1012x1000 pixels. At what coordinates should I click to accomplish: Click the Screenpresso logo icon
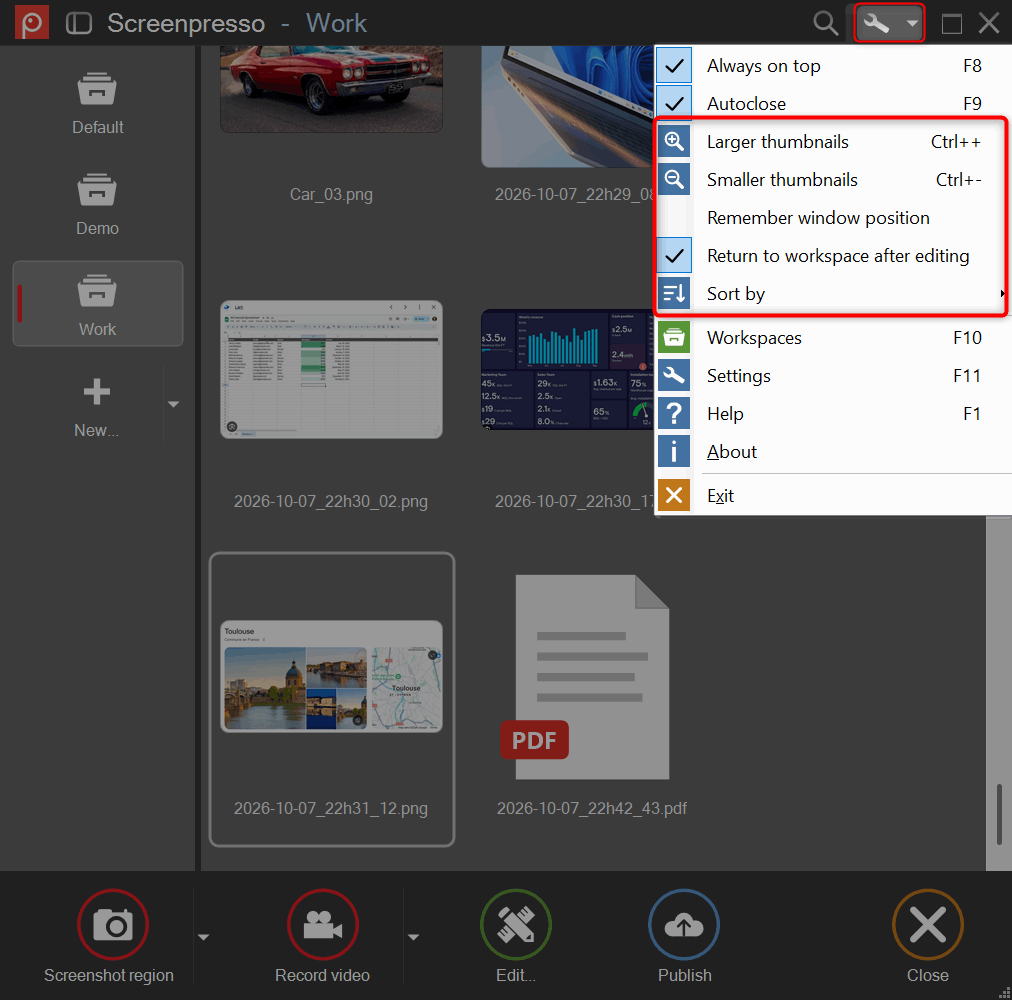click(32, 23)
